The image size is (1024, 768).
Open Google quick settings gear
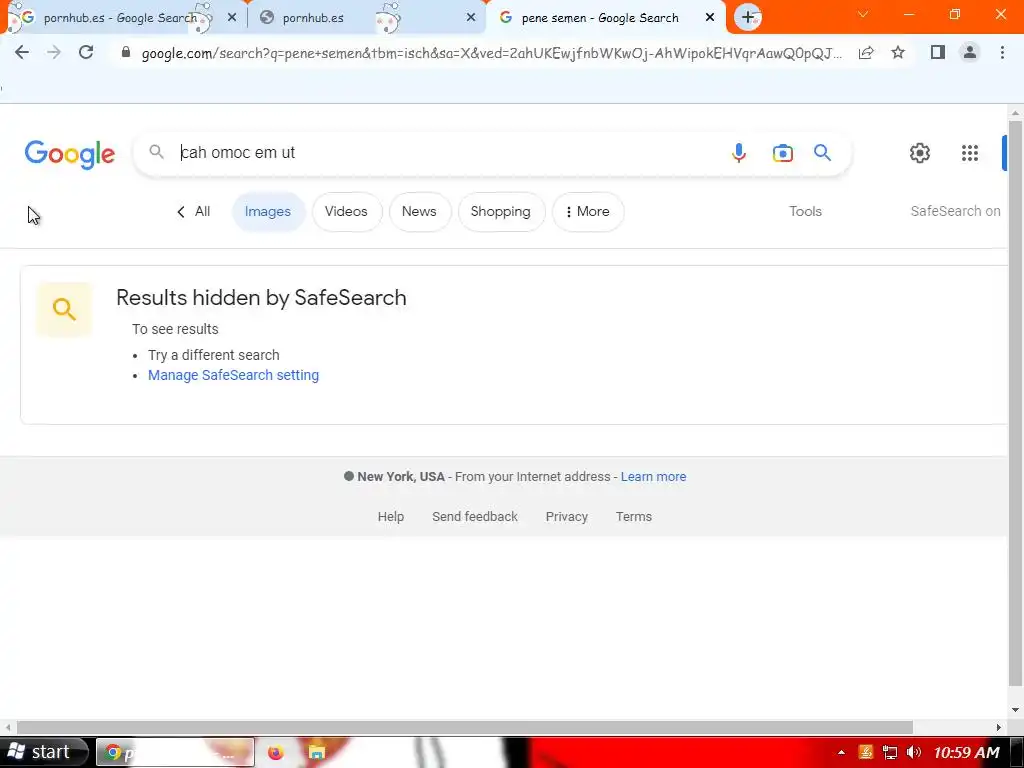click(920, 153)
